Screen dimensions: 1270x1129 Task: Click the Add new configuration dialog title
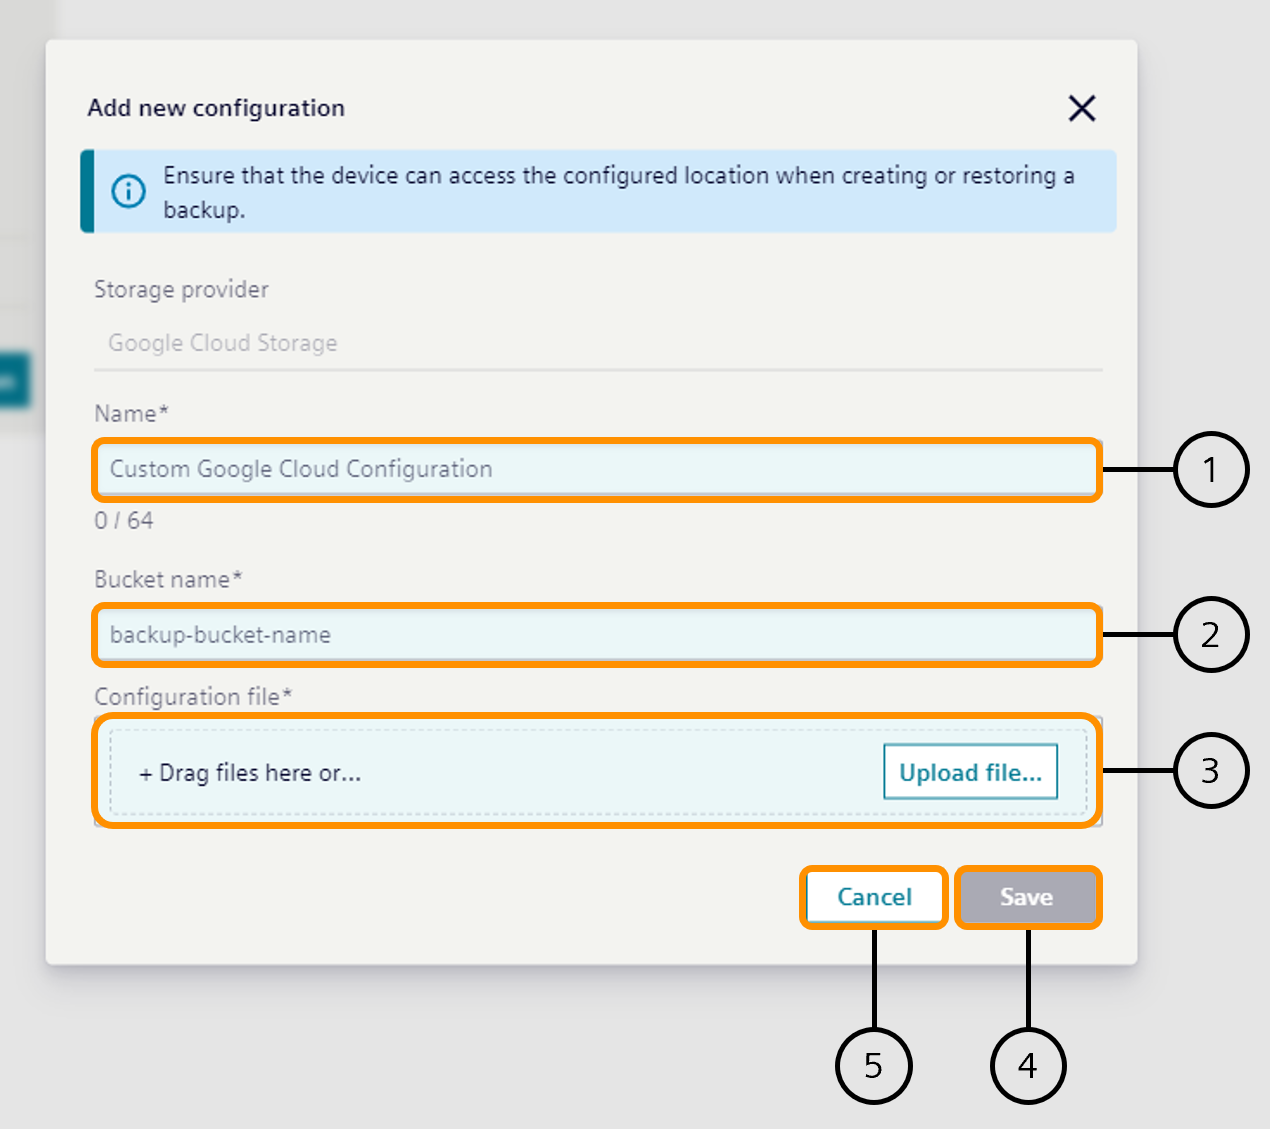point(215,108)
